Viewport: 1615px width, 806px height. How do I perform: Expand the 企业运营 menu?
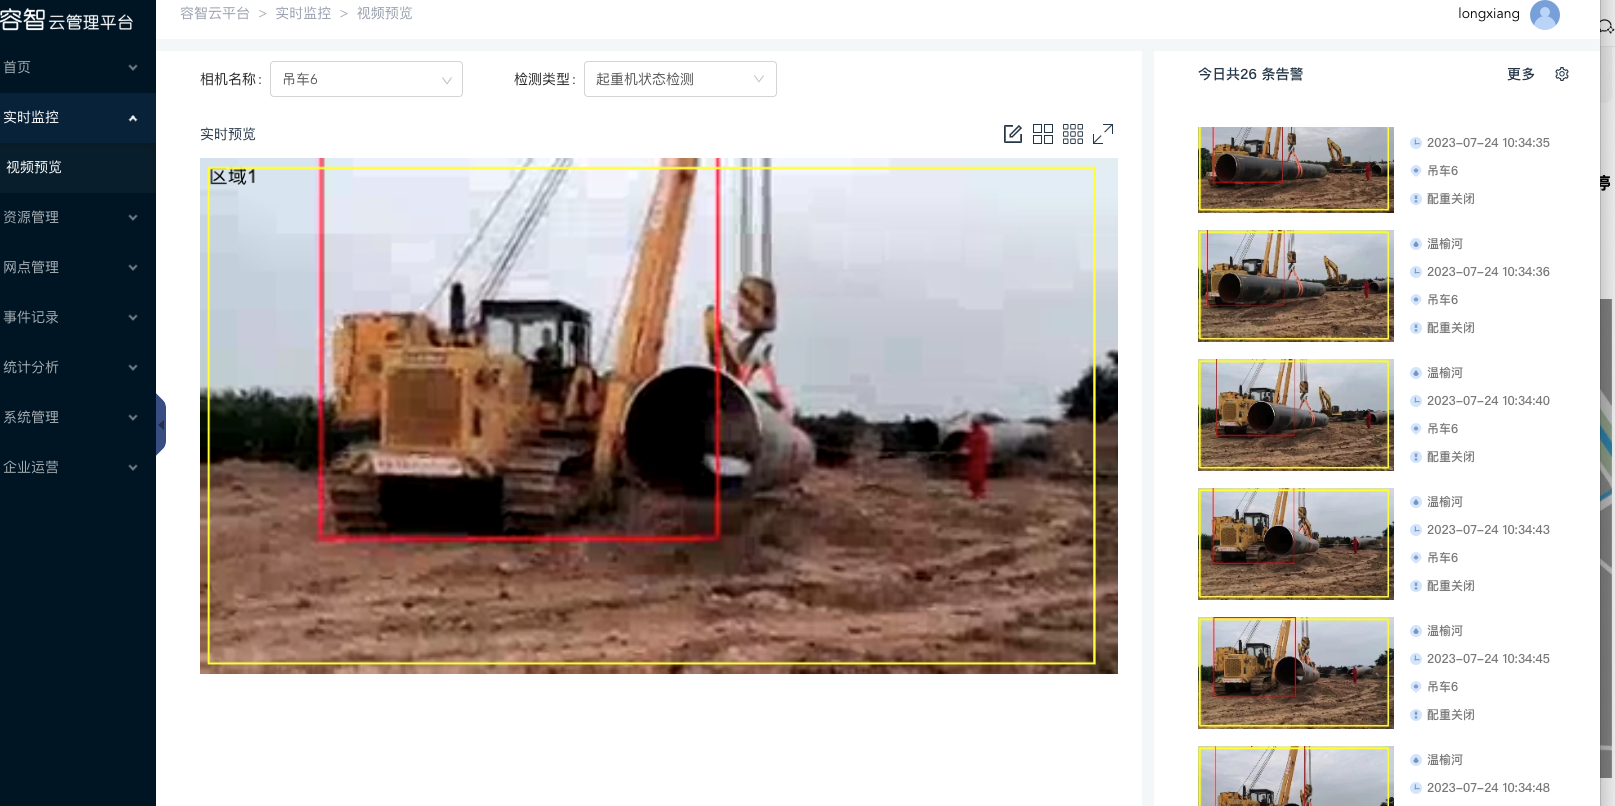[78, 467]
